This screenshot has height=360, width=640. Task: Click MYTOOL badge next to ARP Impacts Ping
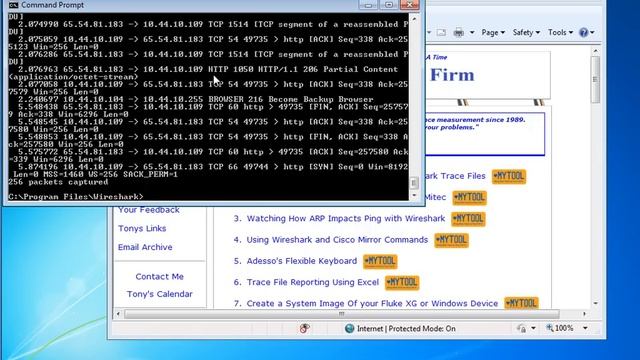pos(468,219)
